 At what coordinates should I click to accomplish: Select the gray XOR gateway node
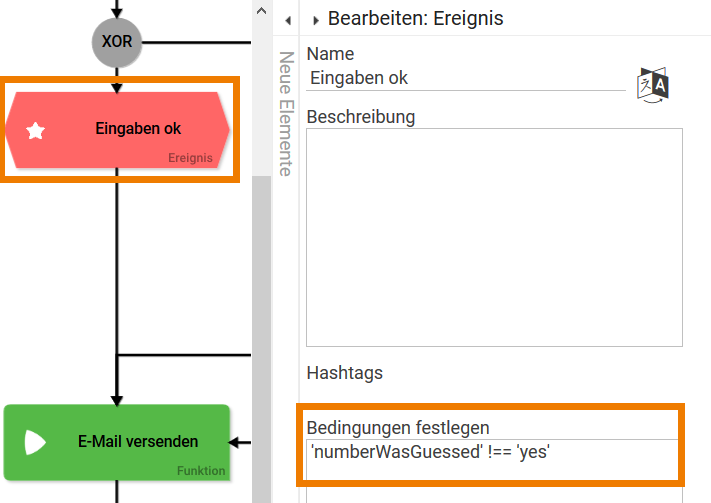(x=117, y=43)
